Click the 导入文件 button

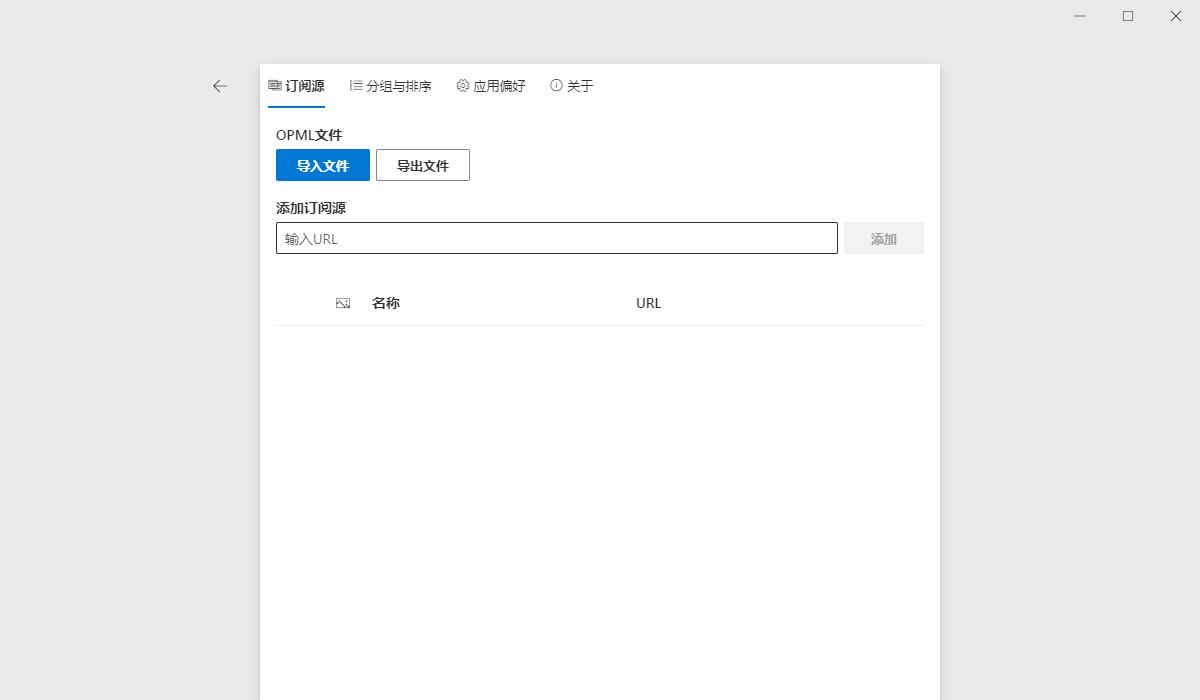322,164
